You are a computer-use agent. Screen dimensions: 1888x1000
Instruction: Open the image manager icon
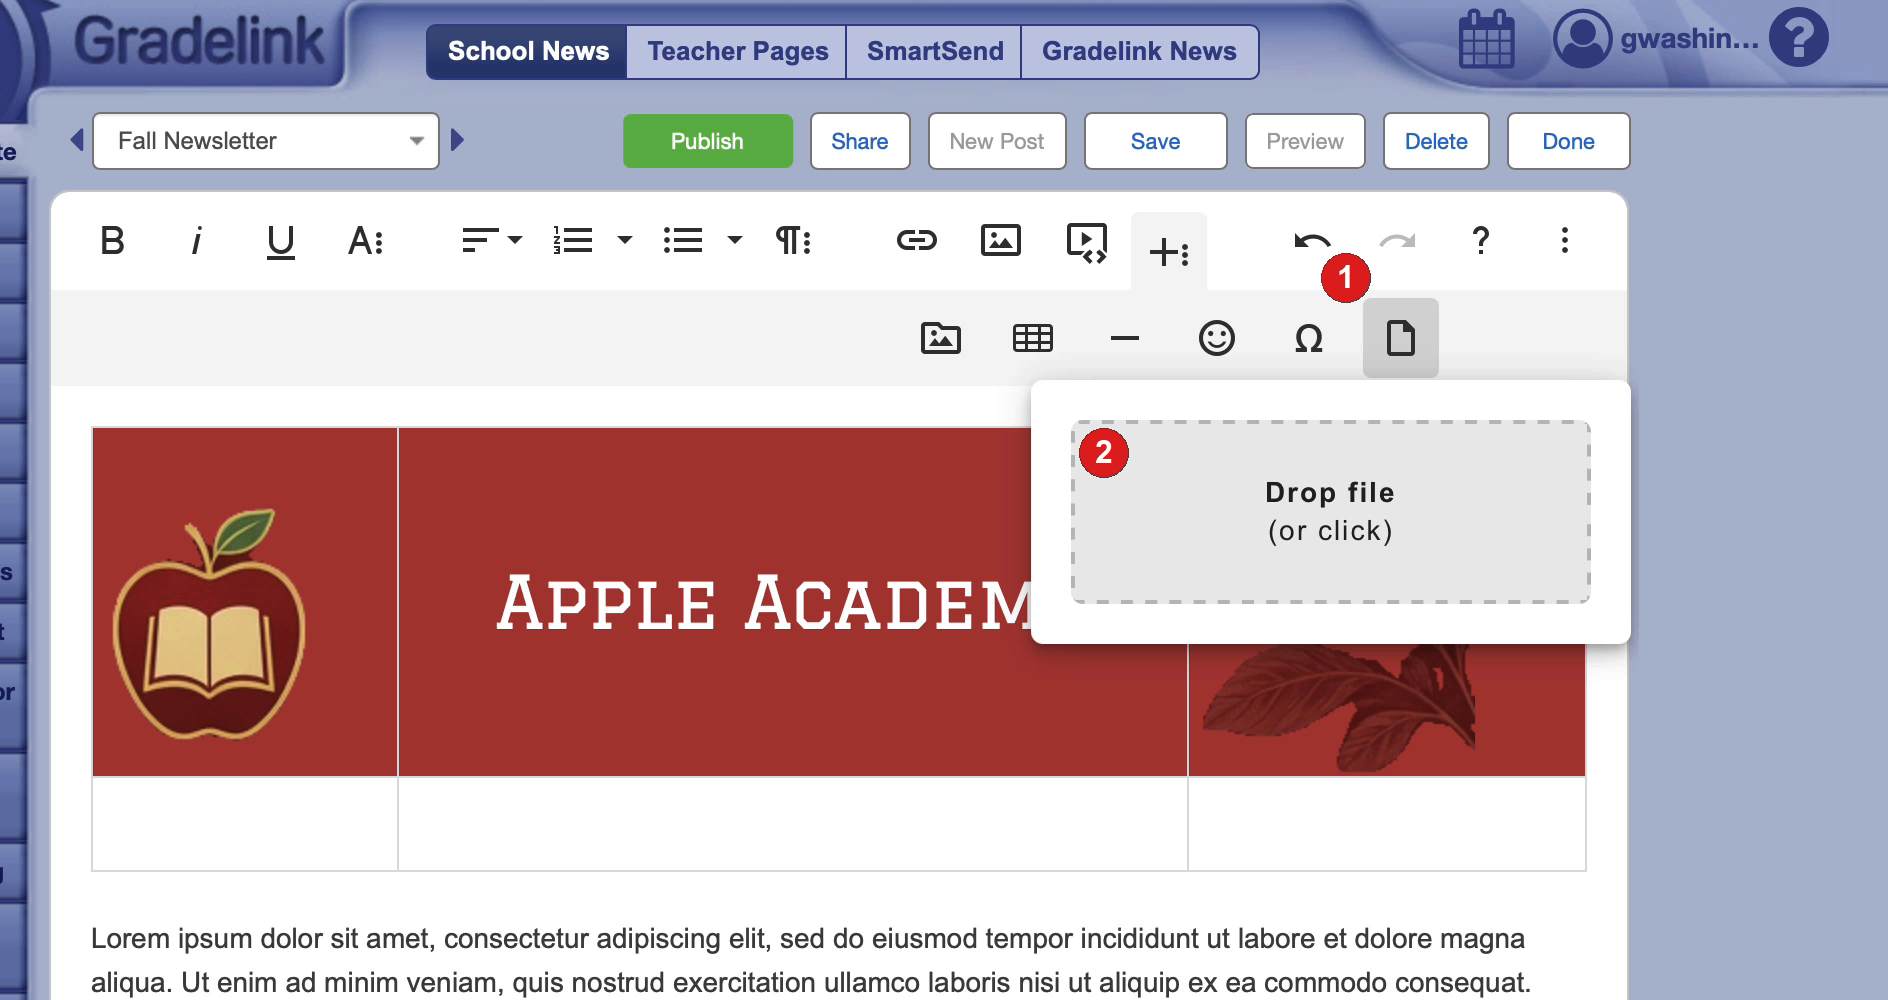(941, 338)
